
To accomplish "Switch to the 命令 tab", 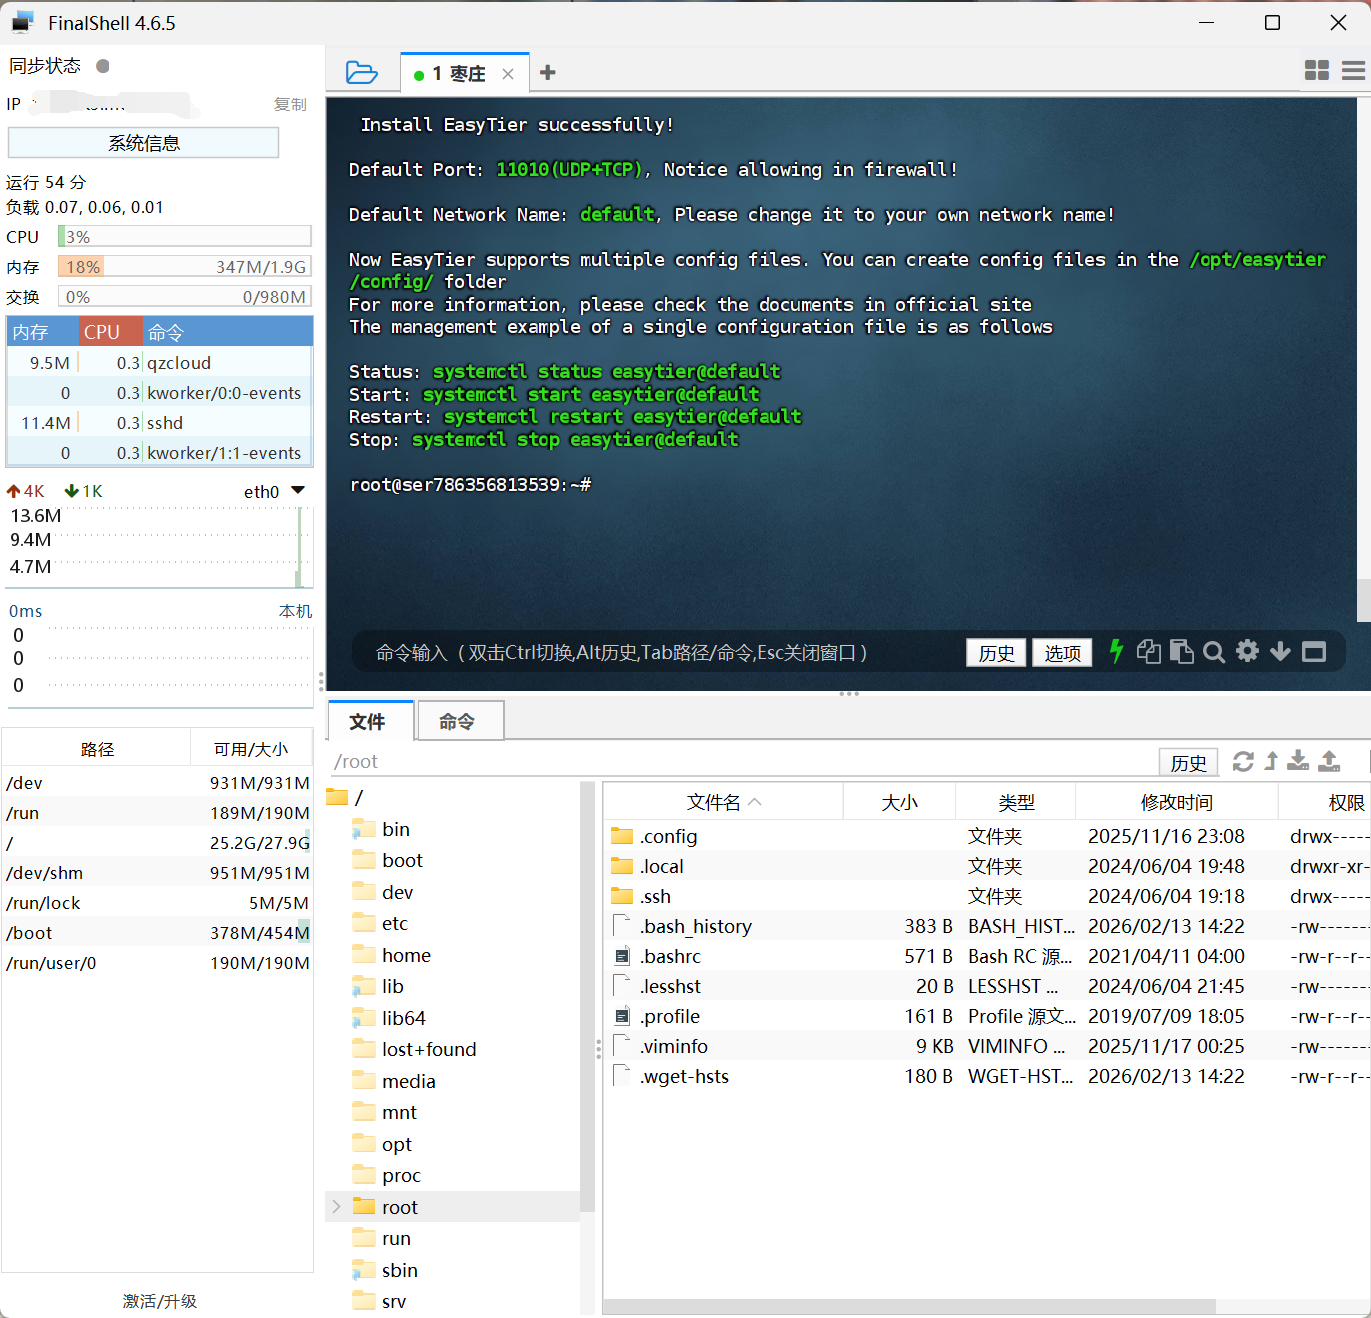I will [x=458, y=721].
